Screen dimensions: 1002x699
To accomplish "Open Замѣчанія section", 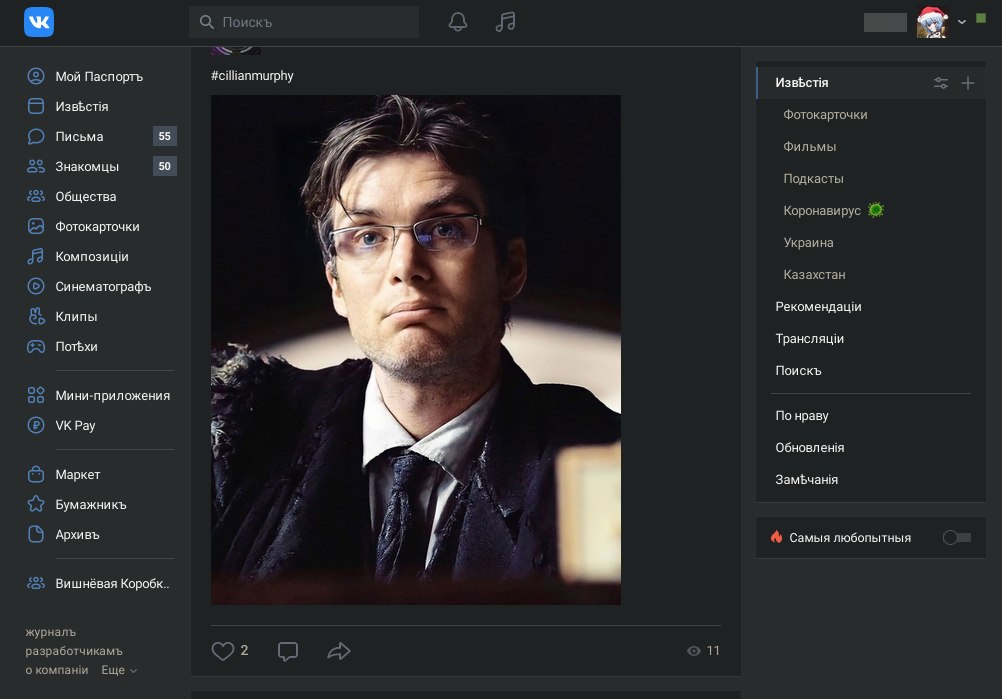I will pos(806,480).
